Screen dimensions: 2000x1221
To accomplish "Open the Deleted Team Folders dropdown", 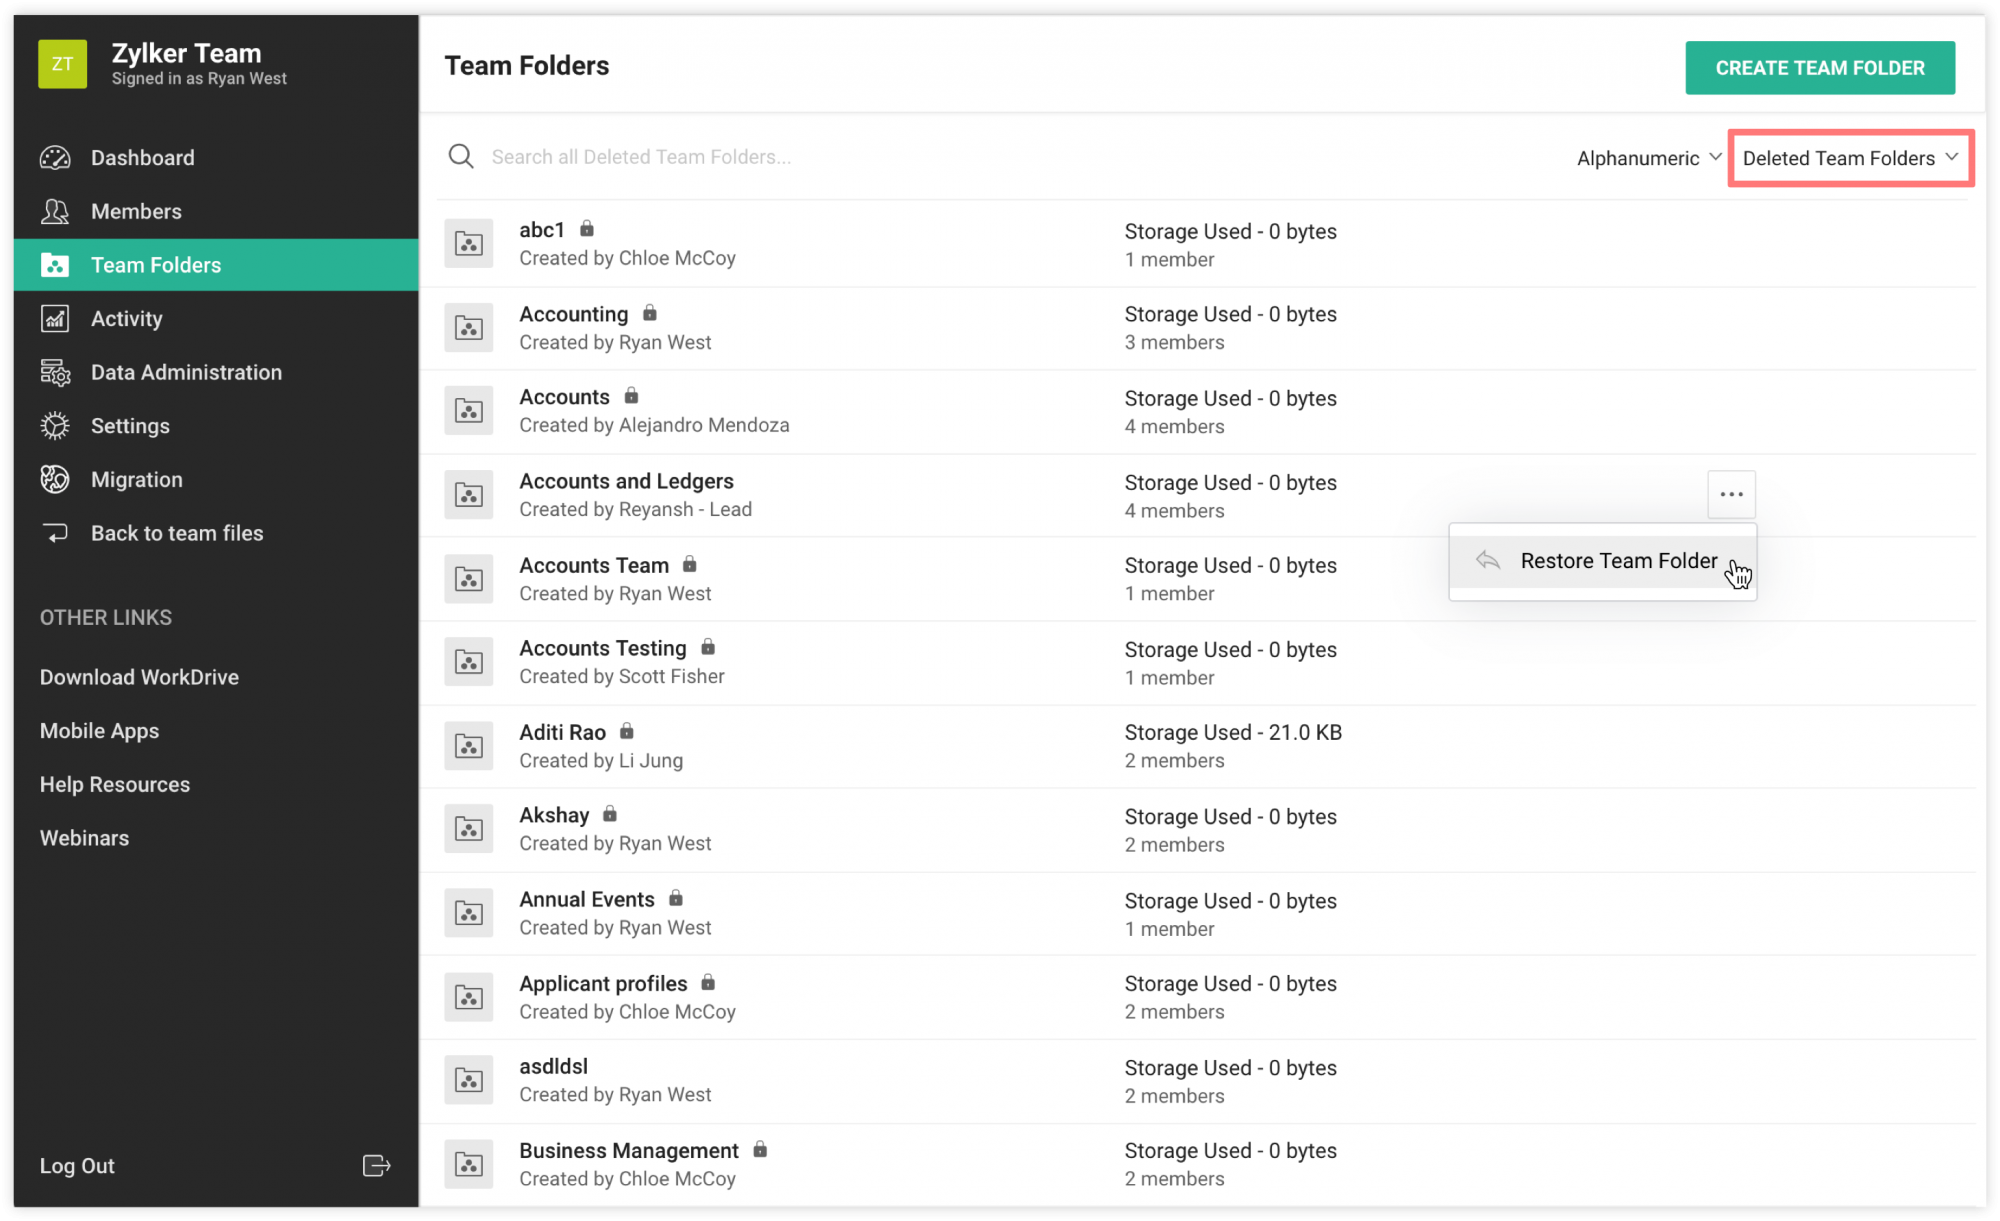I will click(1849, 157).
